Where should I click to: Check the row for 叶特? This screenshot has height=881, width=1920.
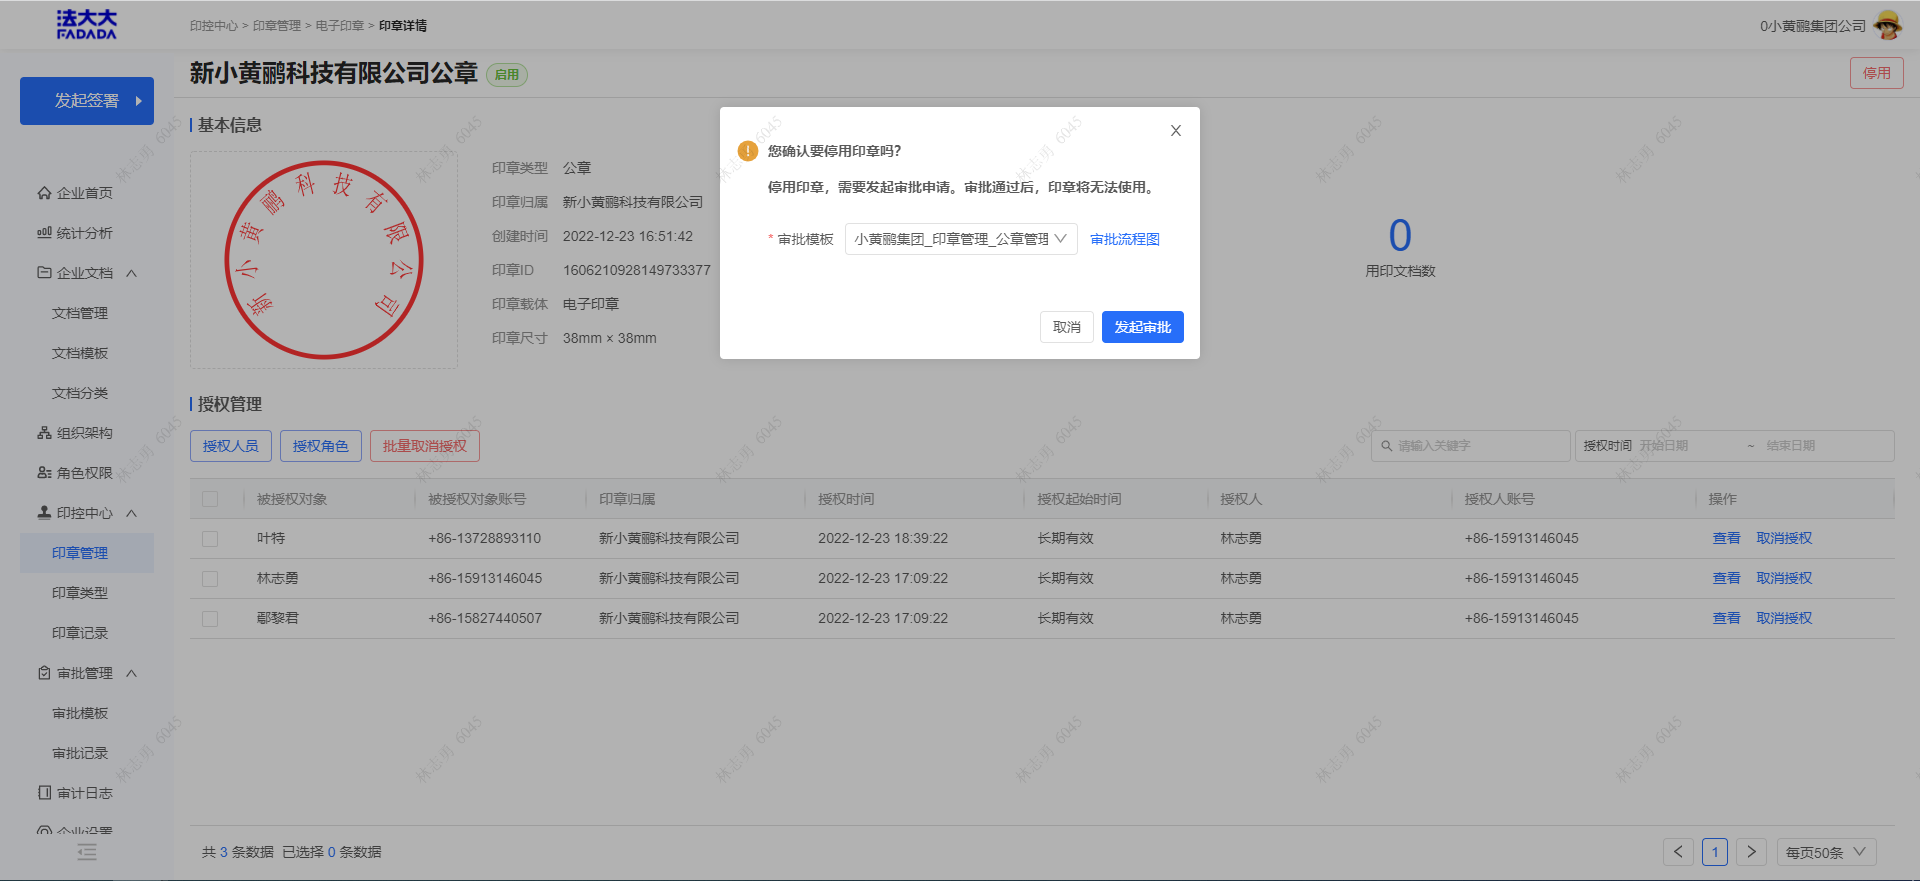[x=210, y=539]
